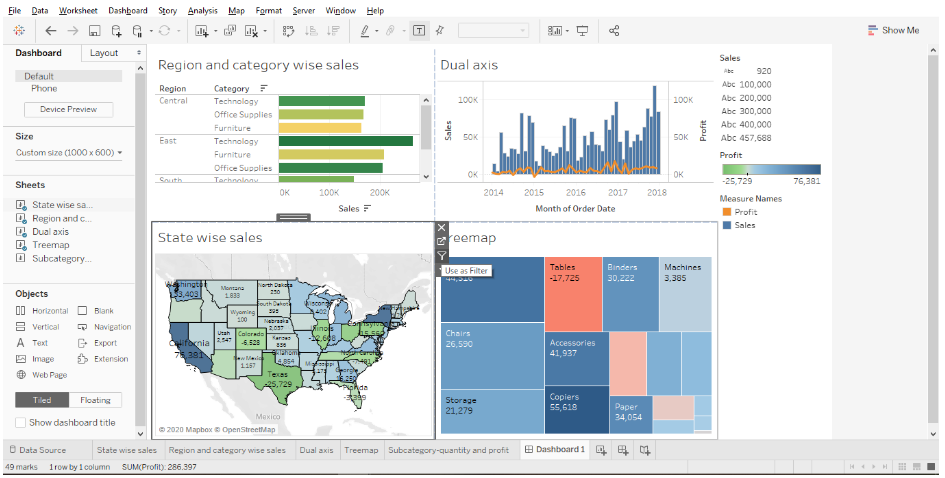Switch layout mode to Floating

(x=95, y=400)
